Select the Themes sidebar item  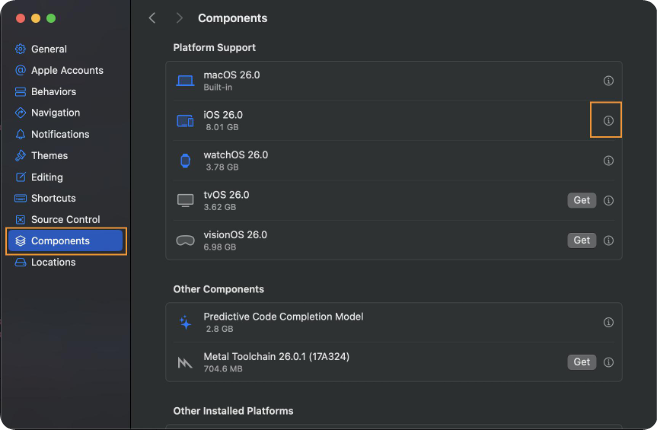pos(65,156)
